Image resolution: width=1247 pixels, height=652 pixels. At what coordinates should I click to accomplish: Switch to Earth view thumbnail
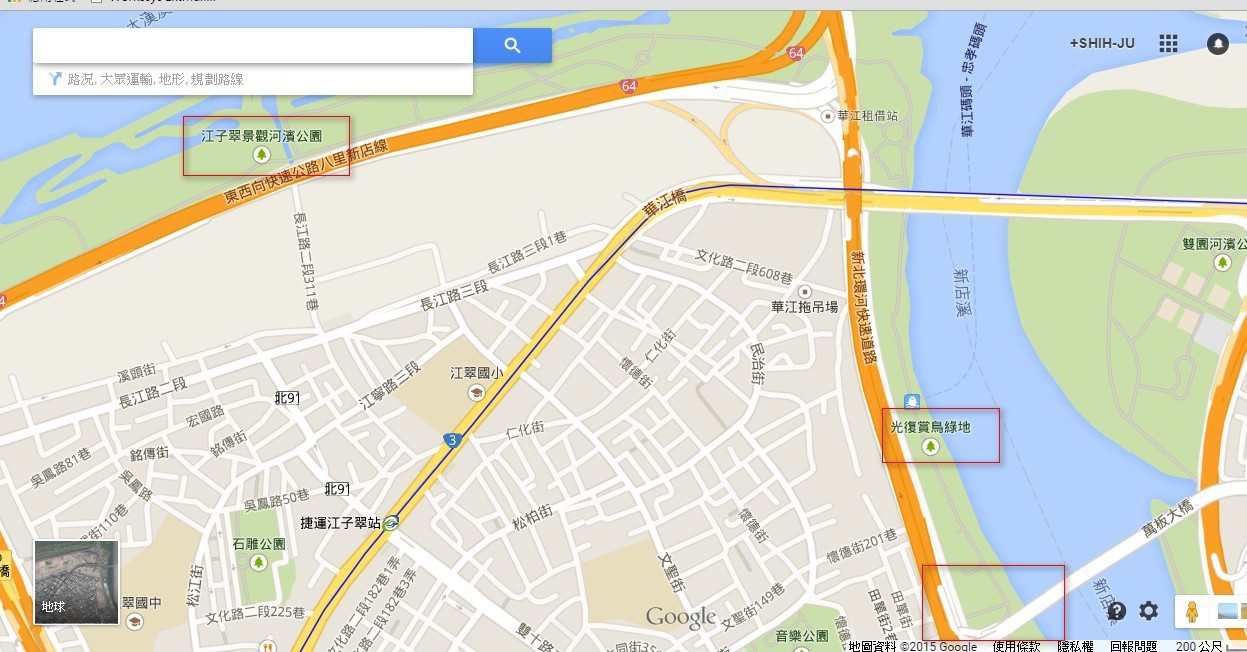pyautogui.click(x=77, y=582)
